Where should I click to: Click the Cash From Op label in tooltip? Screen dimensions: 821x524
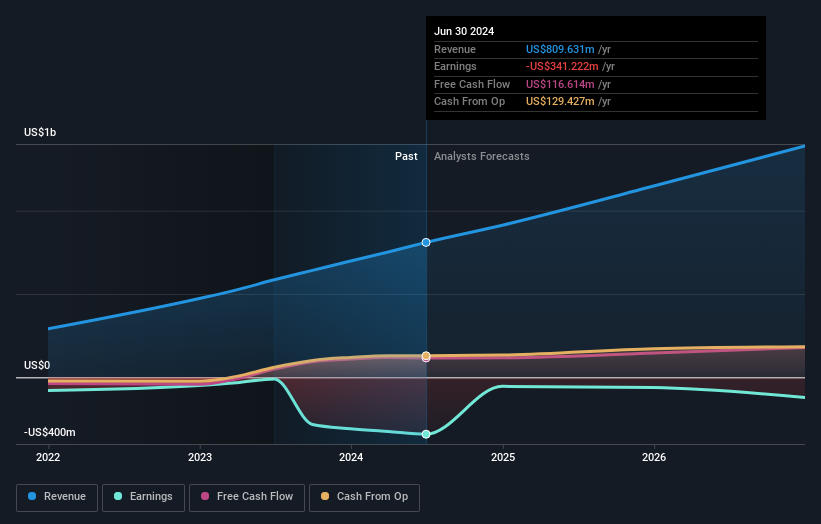470,102
